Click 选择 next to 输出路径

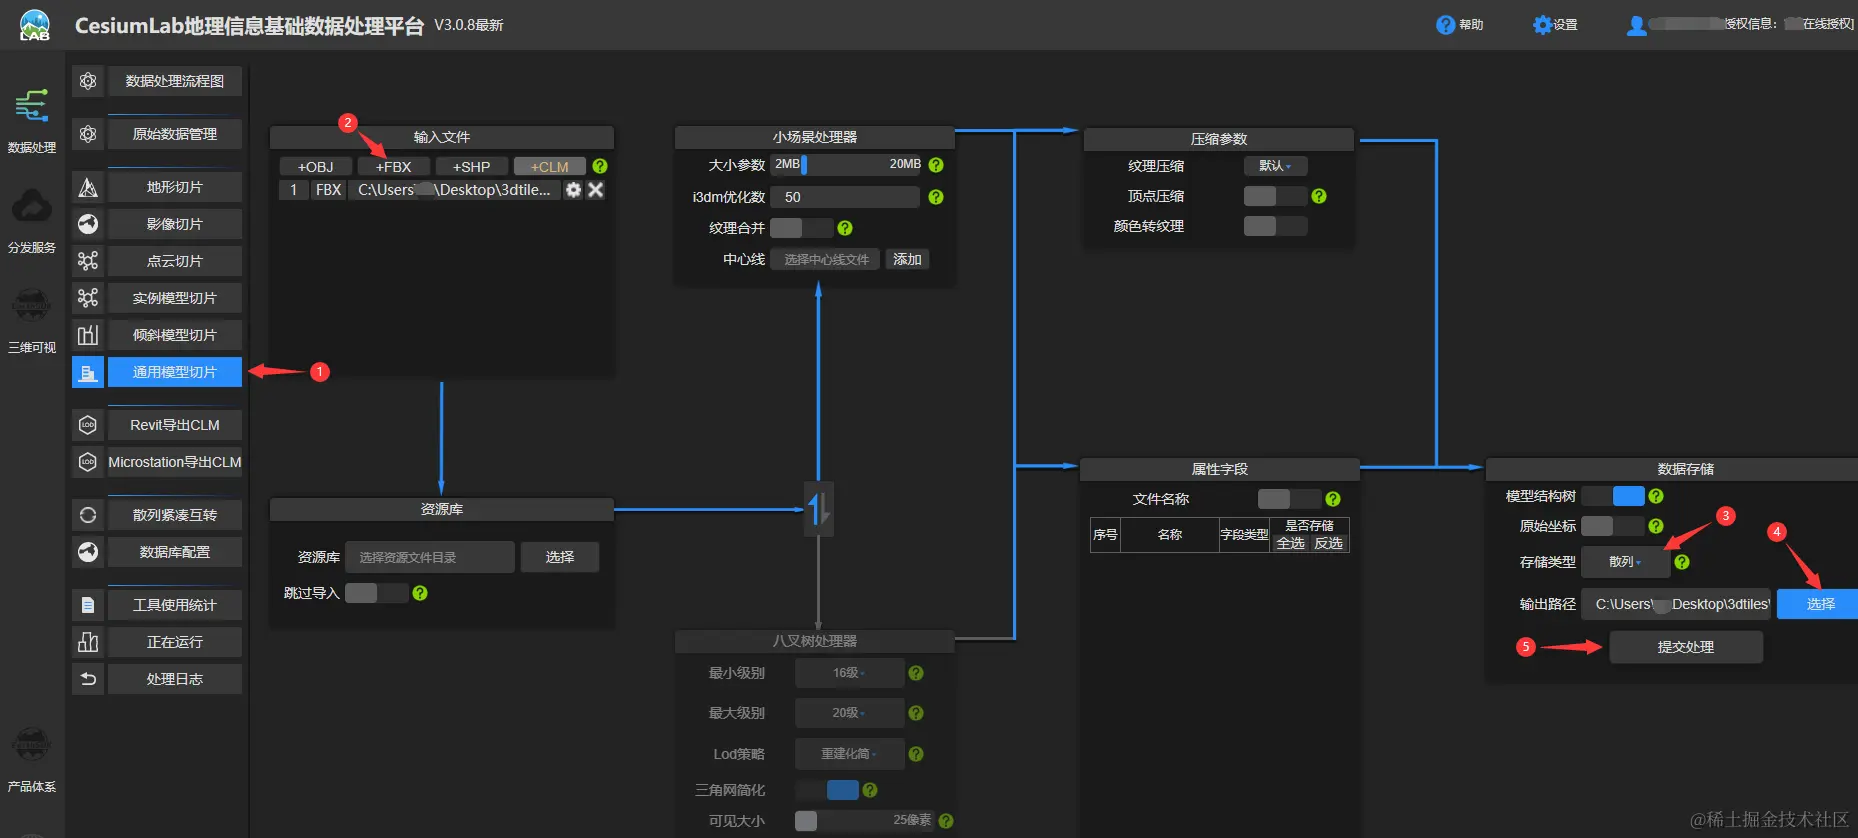pyautogui.click(x=1819, y=604)
